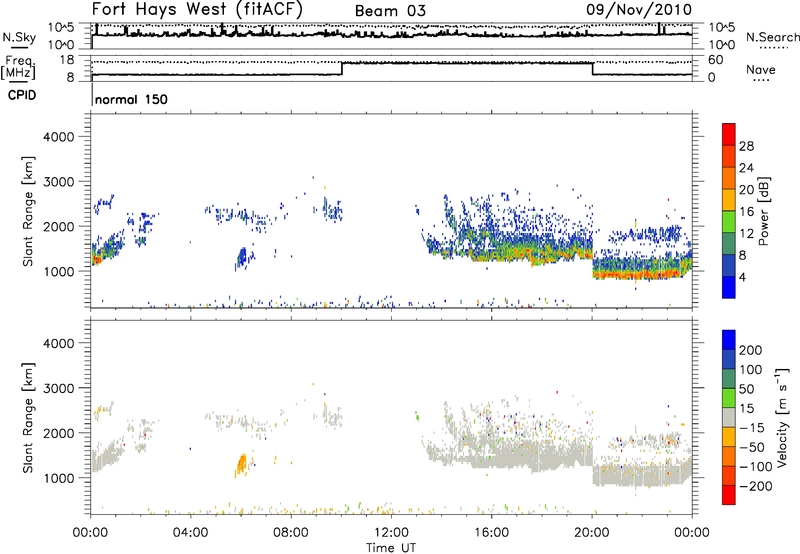The height and width of the screenshot is (554, 800).
Task: Click the "4000" tick on velocity panel
Action: click(59, 343)
